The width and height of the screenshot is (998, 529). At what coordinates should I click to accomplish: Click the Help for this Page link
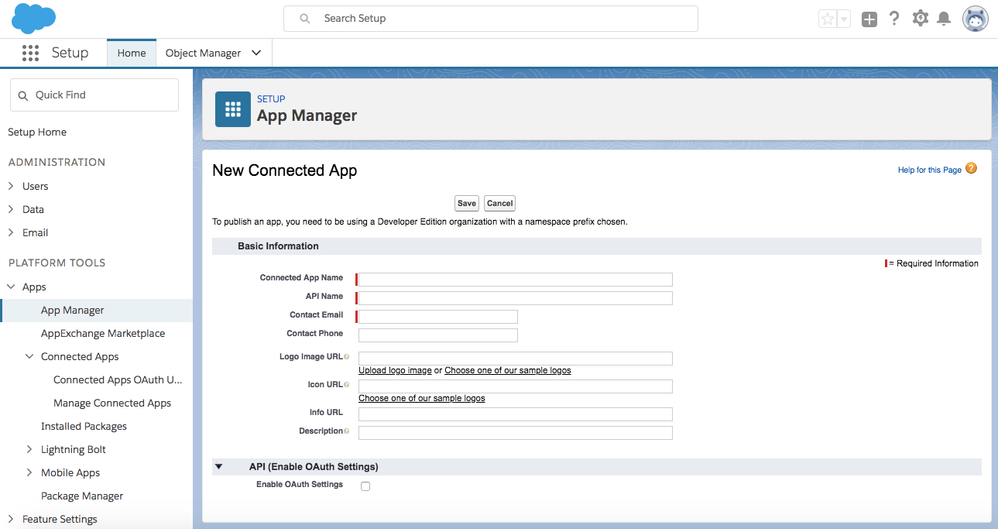pos(929,170)
